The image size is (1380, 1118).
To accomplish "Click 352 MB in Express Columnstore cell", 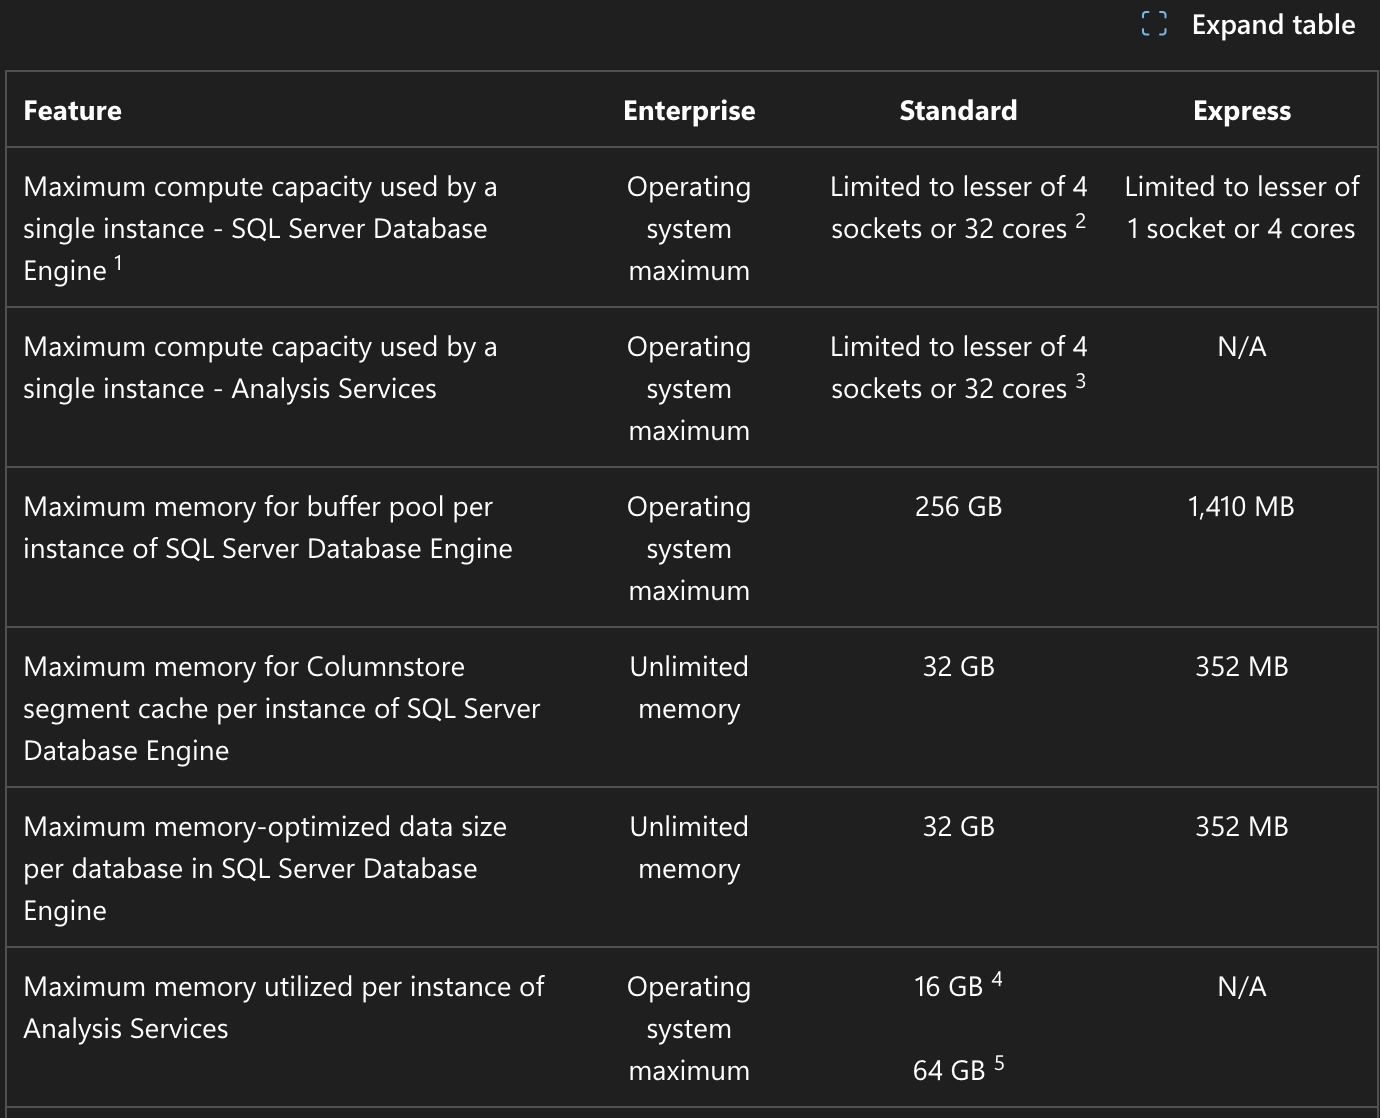I will 1240,667.
